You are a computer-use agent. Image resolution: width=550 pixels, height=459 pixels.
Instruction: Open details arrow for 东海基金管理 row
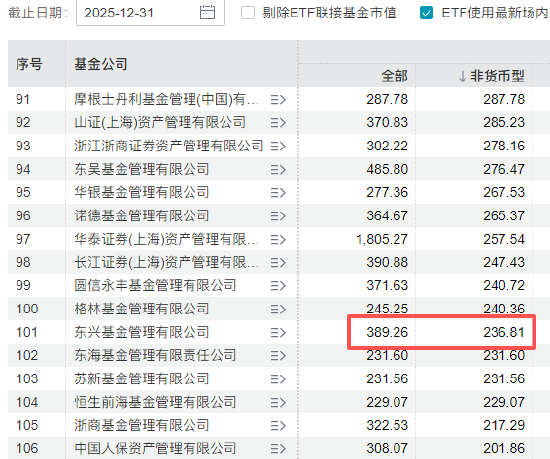278,356
